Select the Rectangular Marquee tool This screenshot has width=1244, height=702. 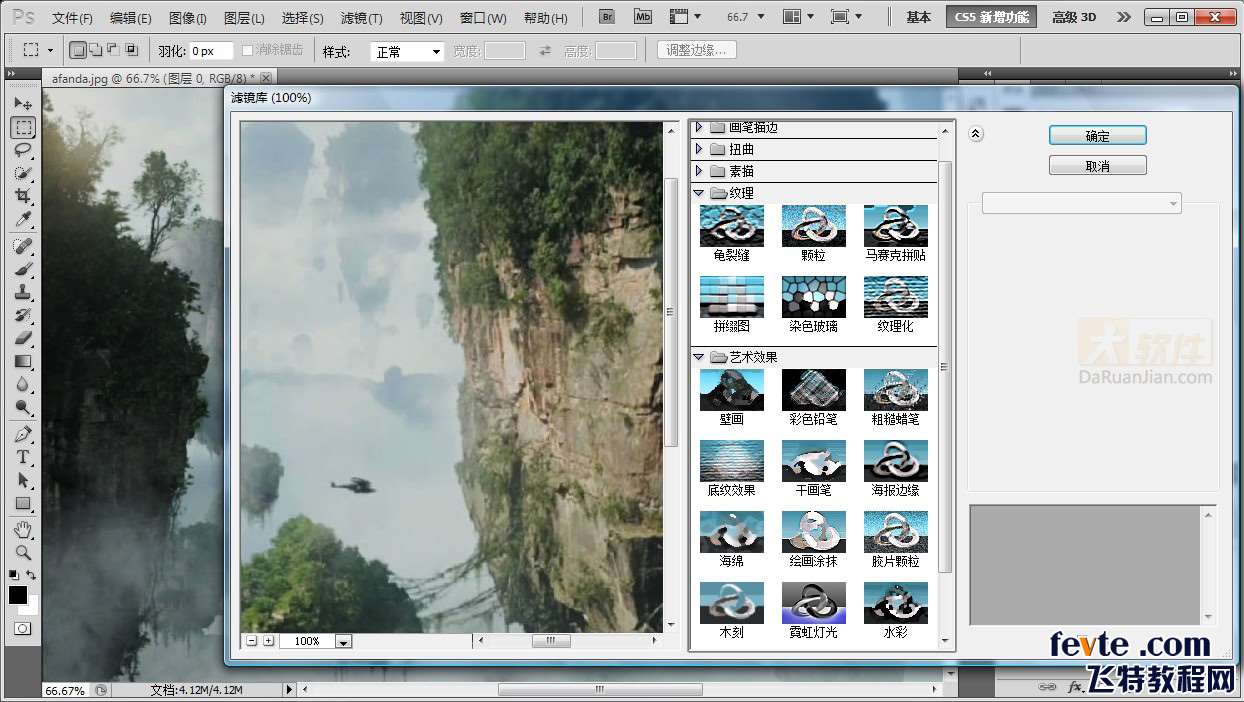23,128
